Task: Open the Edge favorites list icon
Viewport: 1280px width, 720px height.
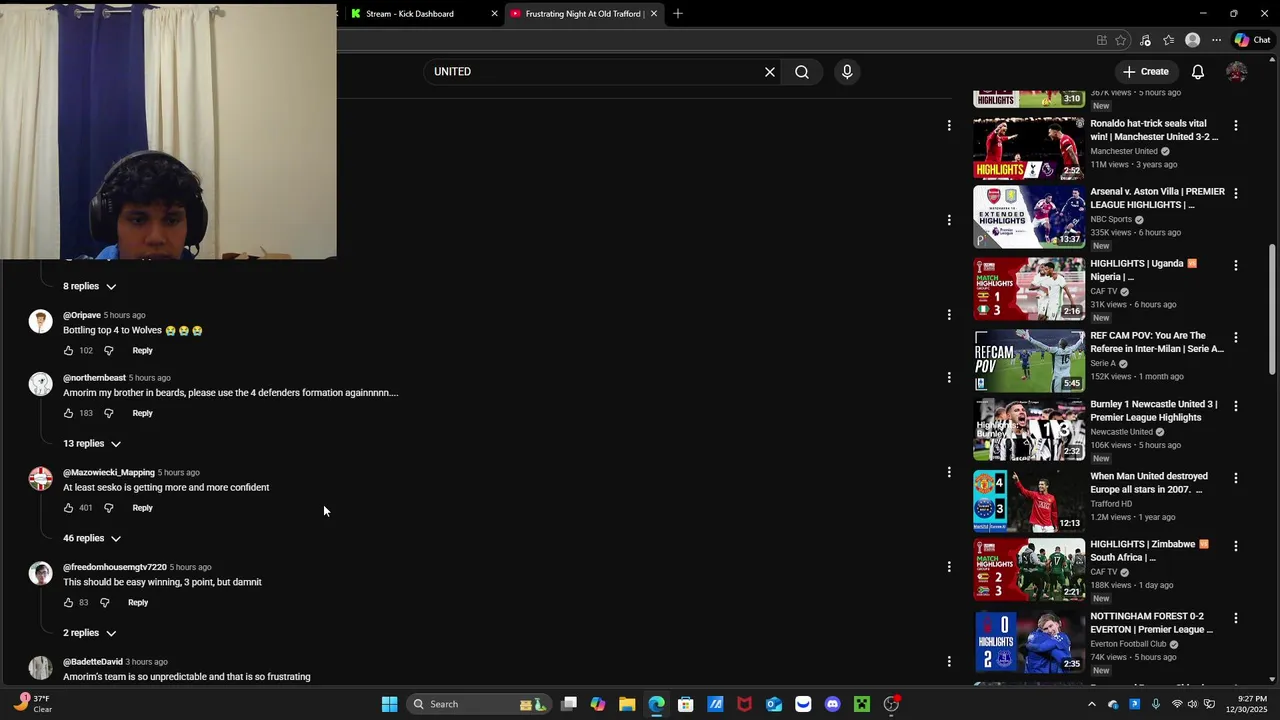Action: pos(1168,40)
